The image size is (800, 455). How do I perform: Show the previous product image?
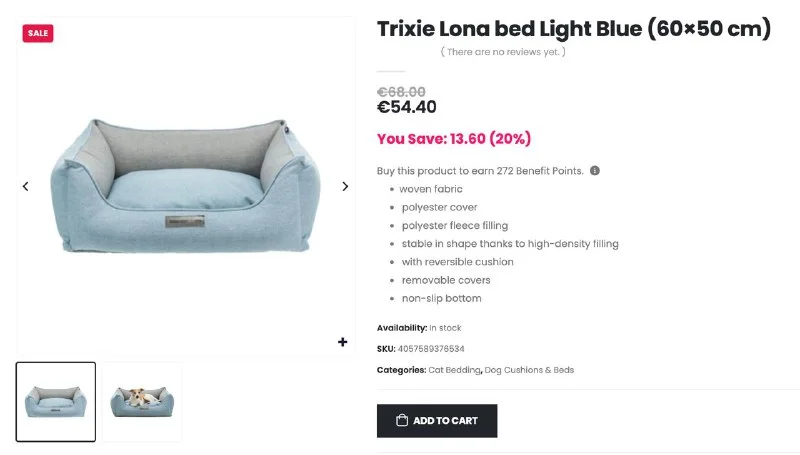[26, 186]
